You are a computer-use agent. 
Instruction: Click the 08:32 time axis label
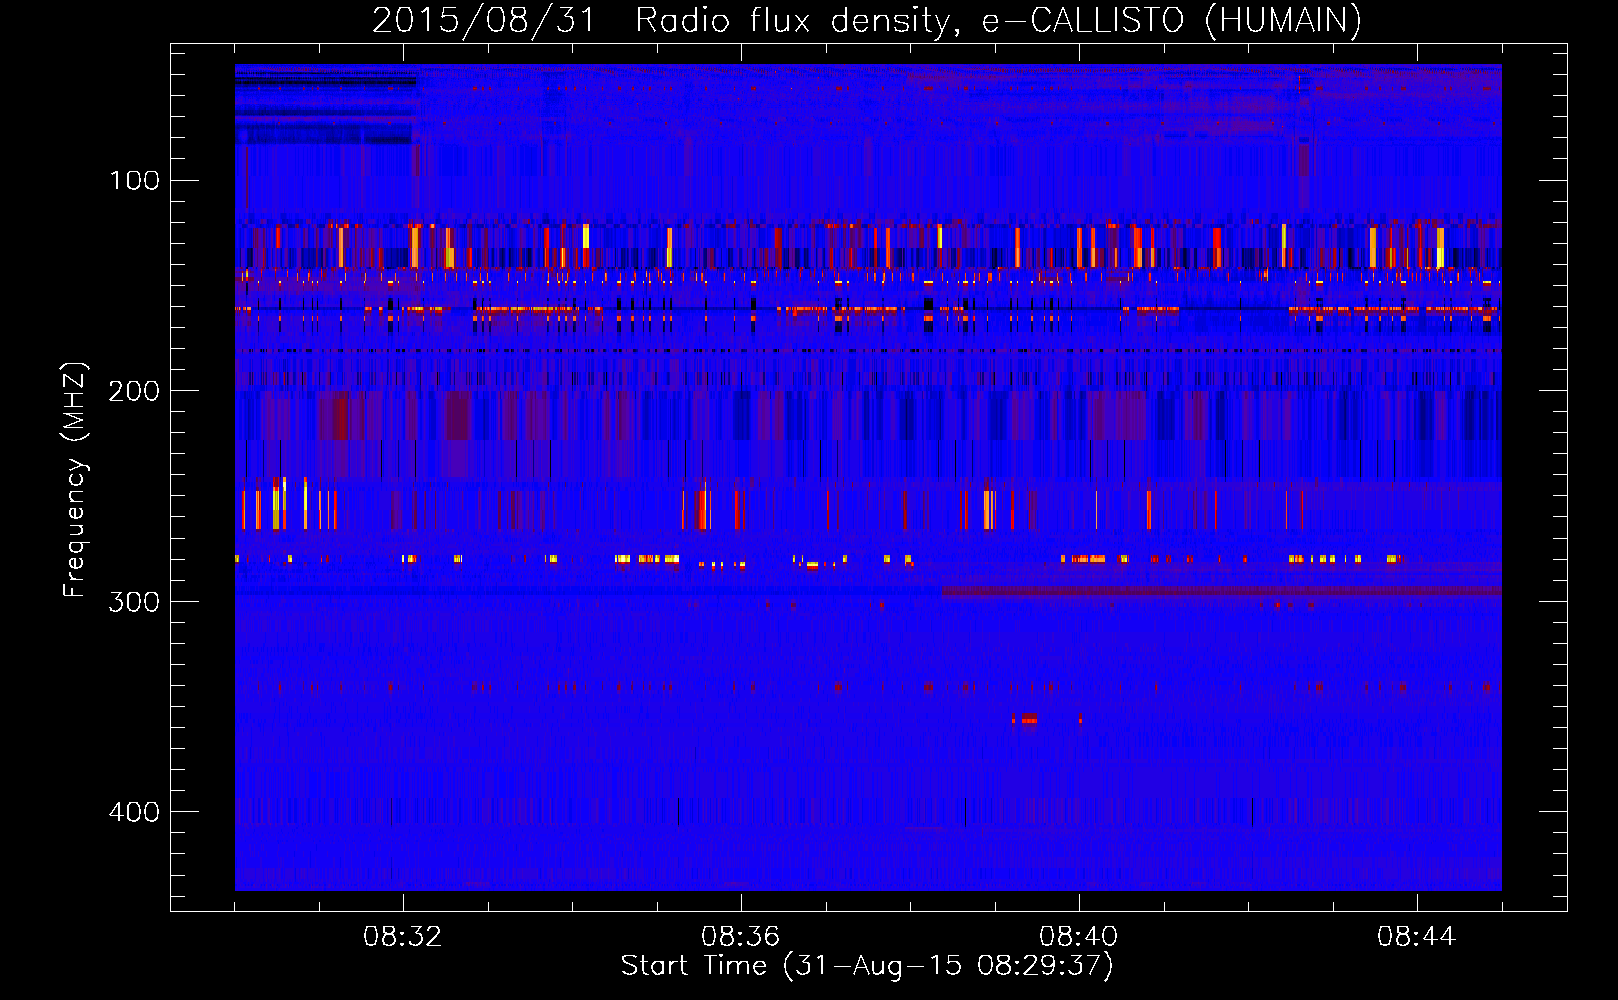click(x=403, y=937)
